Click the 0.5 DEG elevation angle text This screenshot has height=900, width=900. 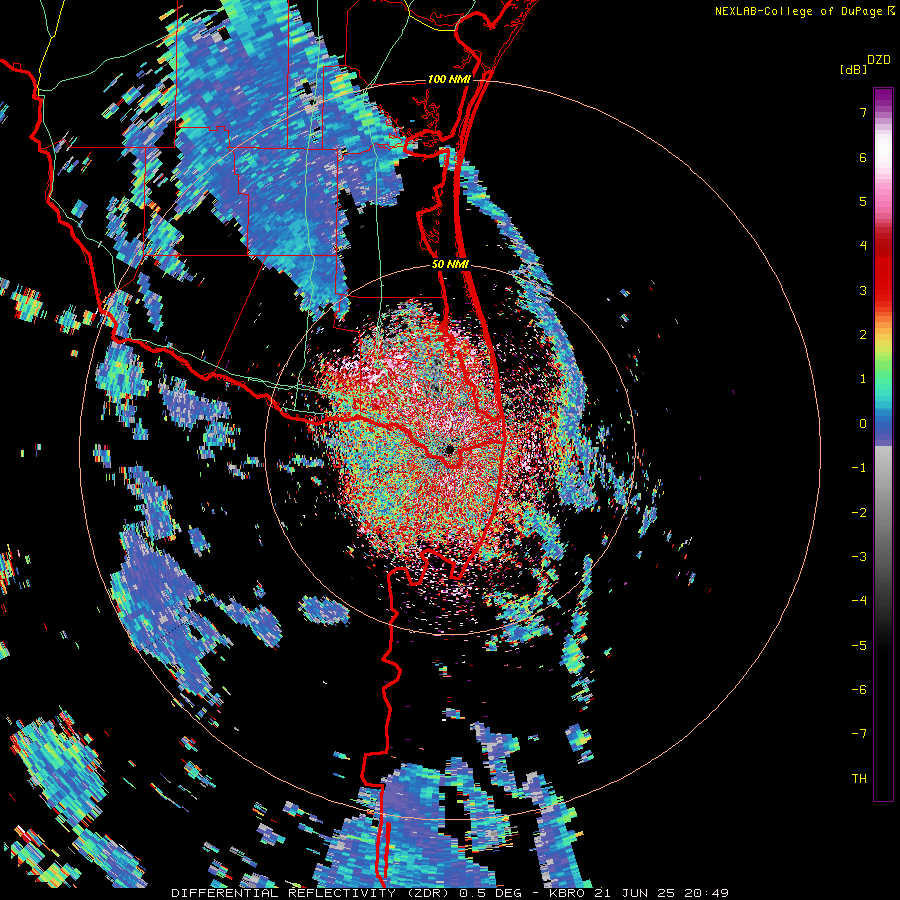[x=491, y=893]
